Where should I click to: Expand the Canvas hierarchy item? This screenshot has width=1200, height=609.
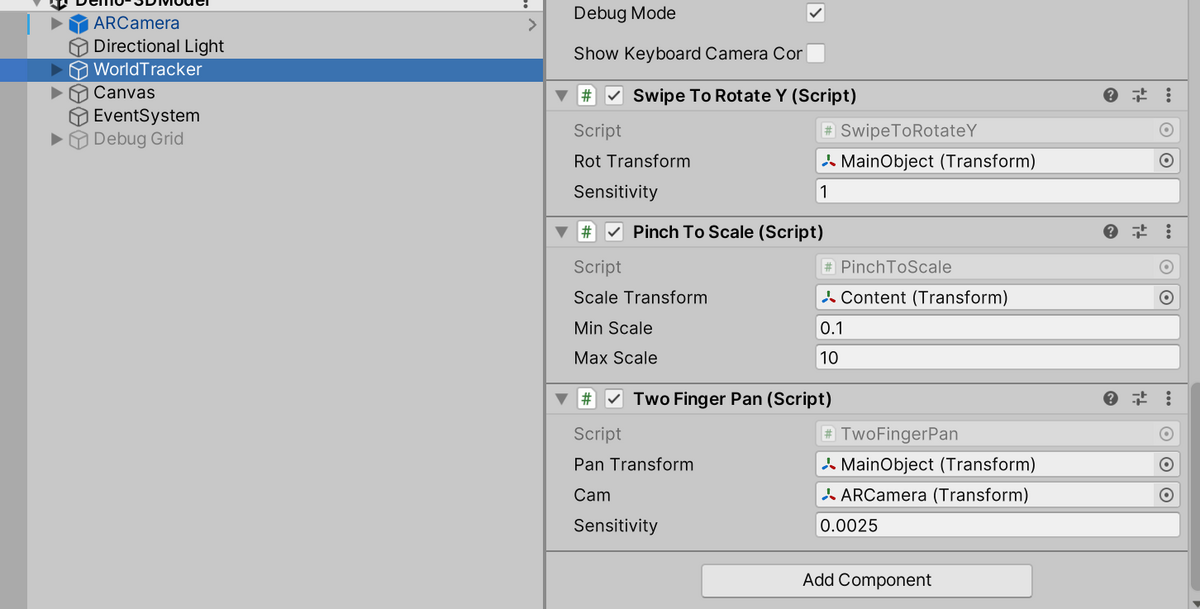[57, 92]
